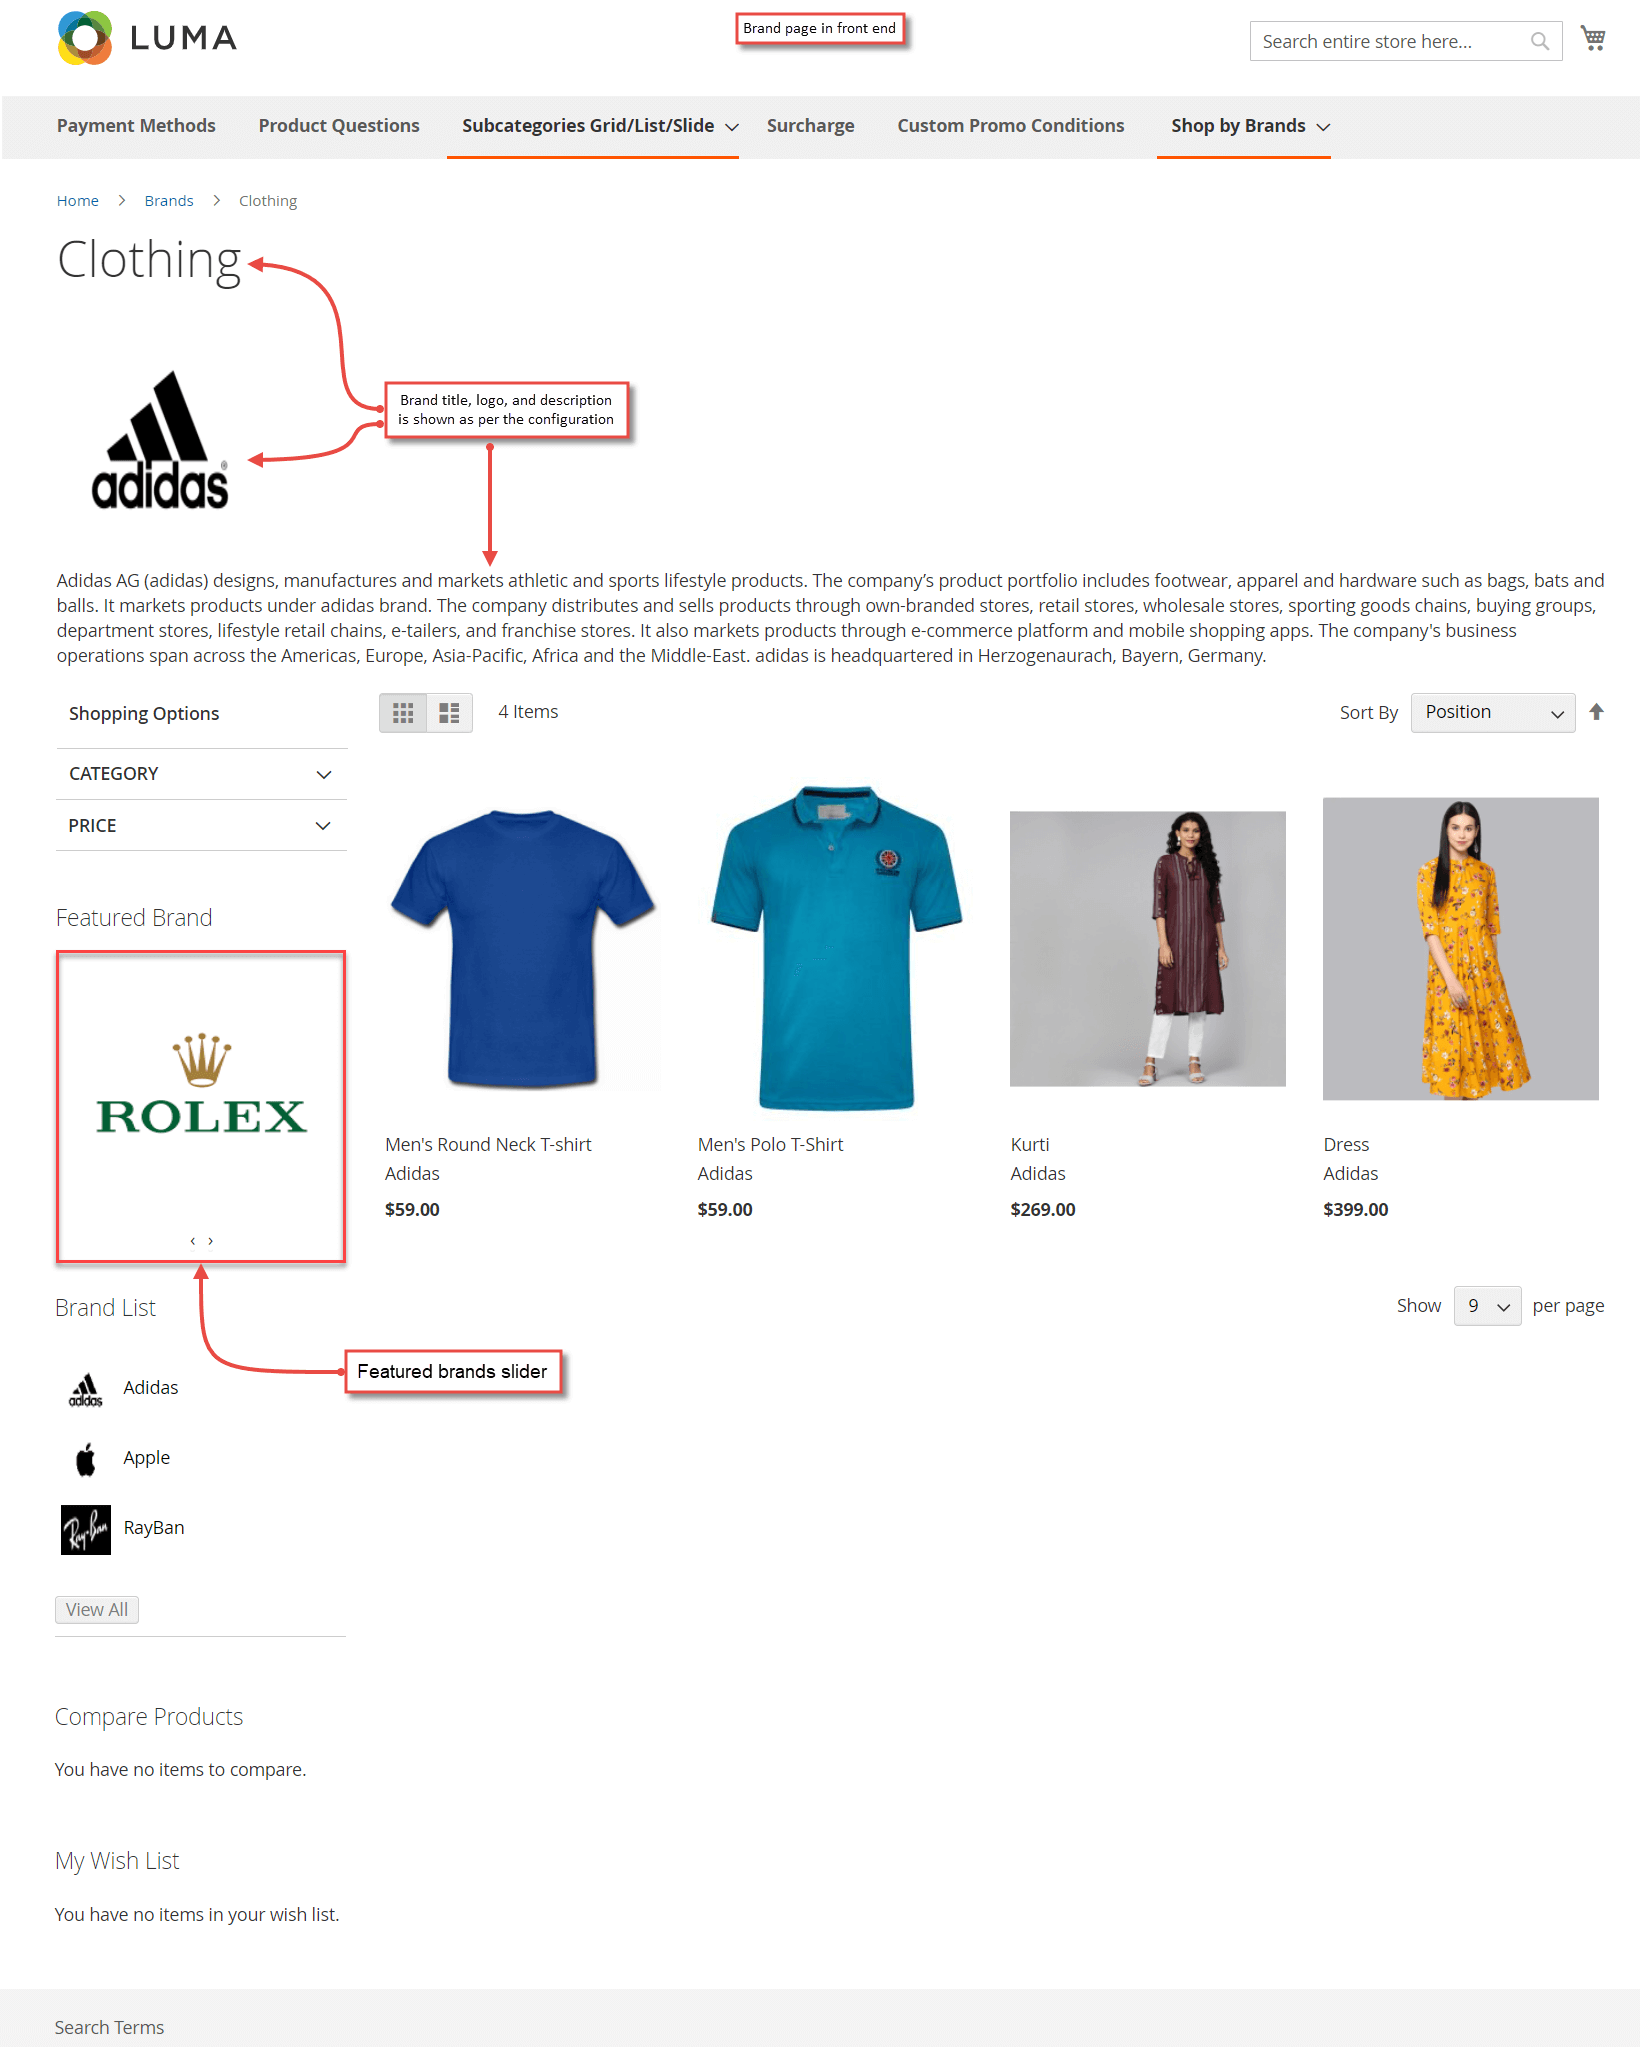
Task: Switch to list view mode
Action: (x=449, y=713)
